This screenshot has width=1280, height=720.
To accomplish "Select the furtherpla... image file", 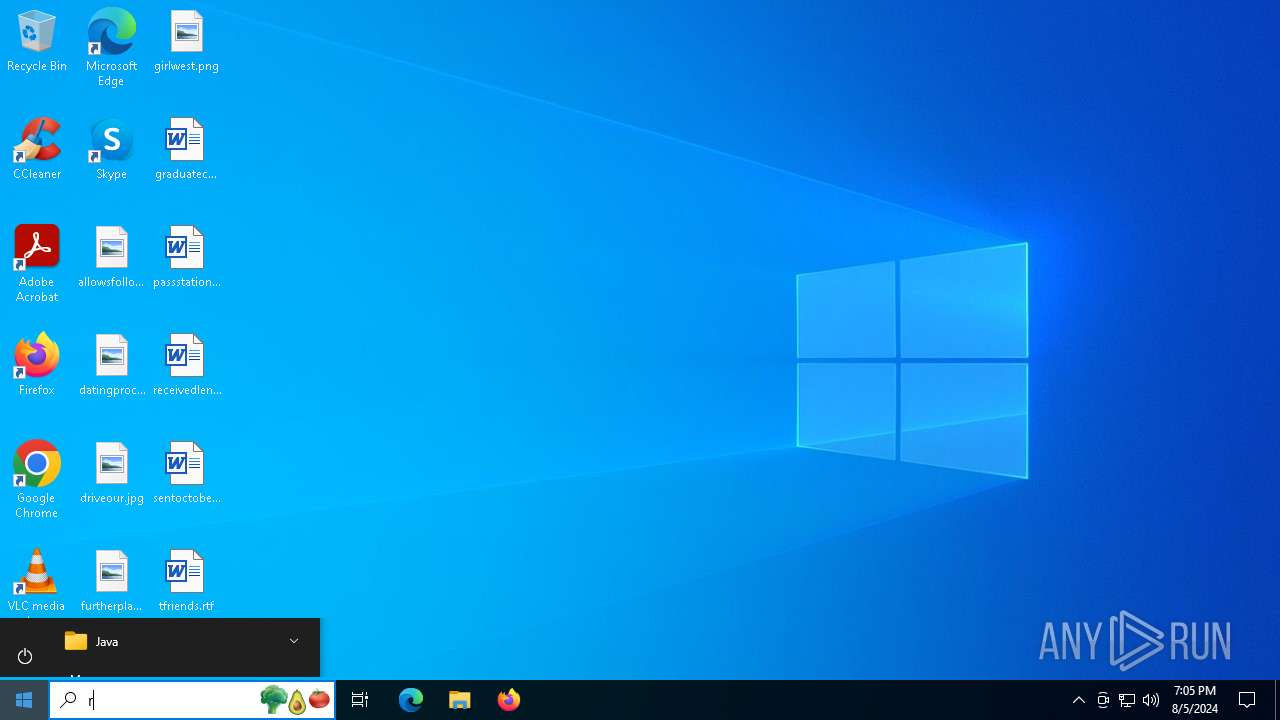I will (x=111, y=582).
